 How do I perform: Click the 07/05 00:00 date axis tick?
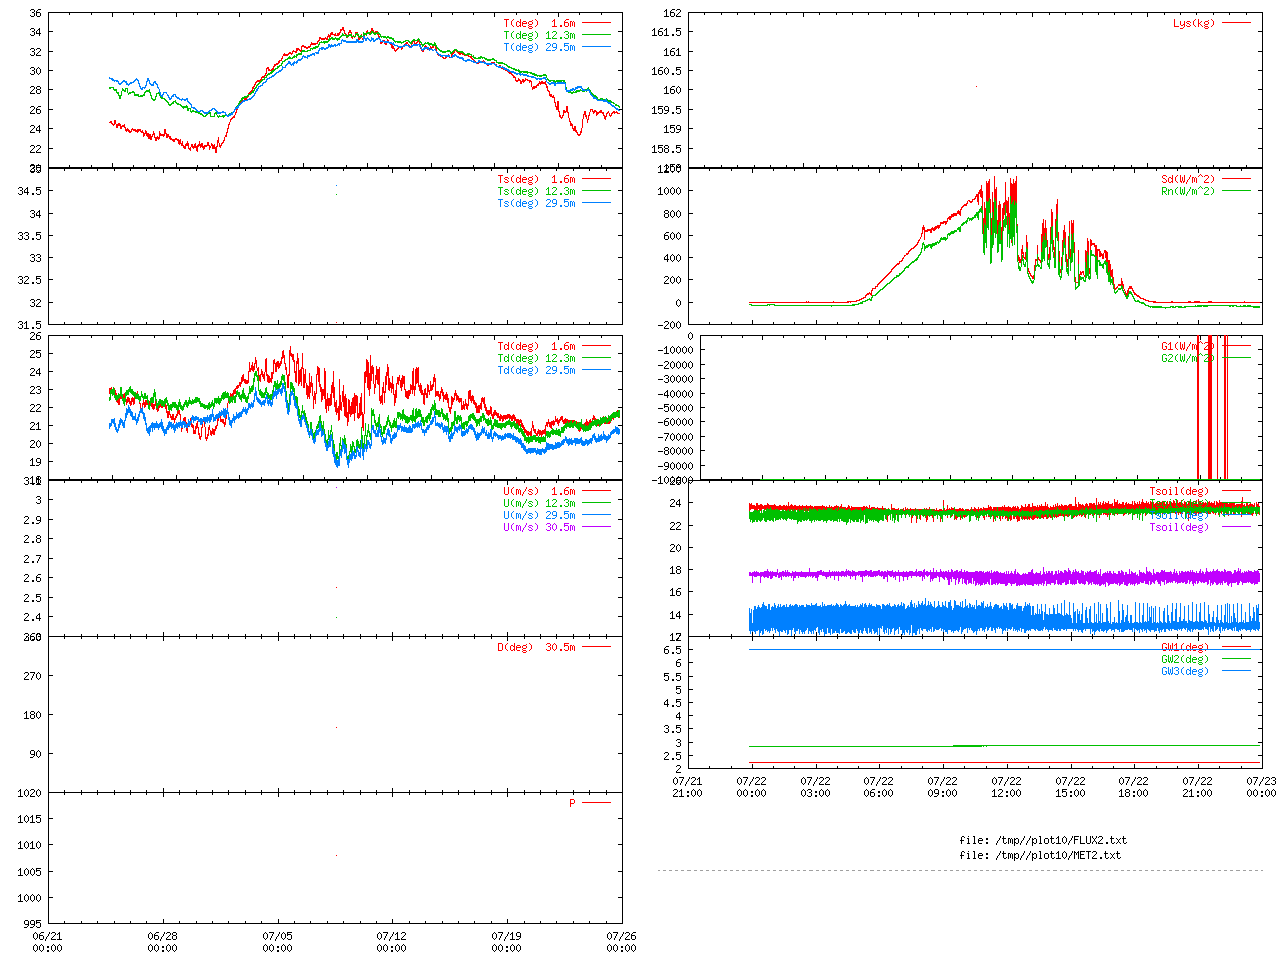click(277, 942)
